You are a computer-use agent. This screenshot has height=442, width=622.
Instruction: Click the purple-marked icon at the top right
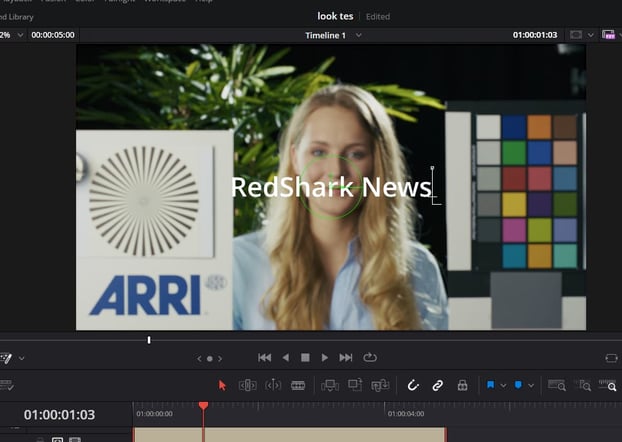tap(608, 35)
